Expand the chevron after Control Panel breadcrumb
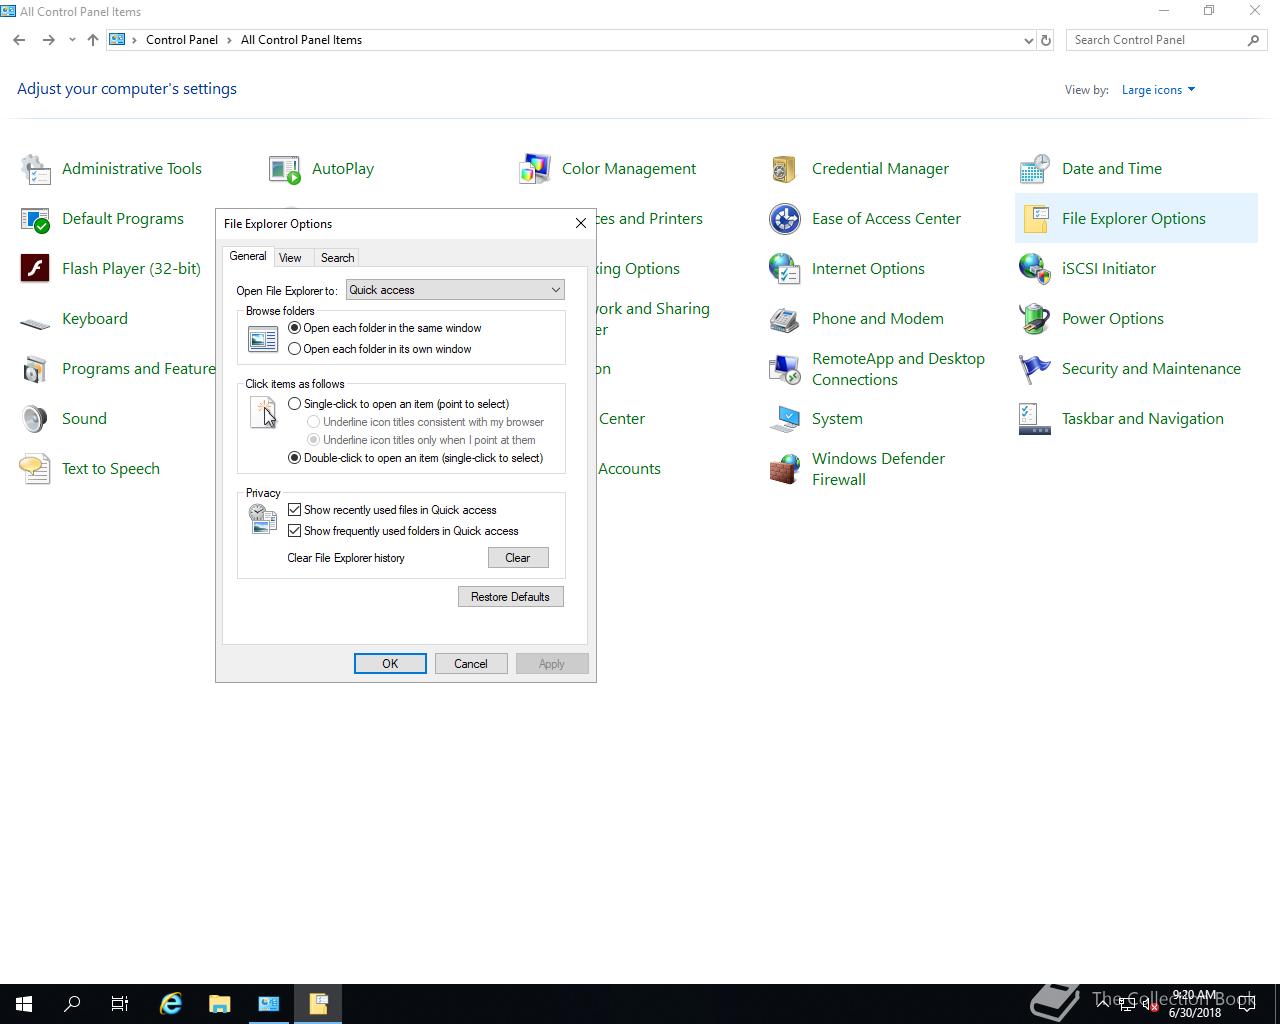Screen dimensions: 1280x1024 coord(230,40)
